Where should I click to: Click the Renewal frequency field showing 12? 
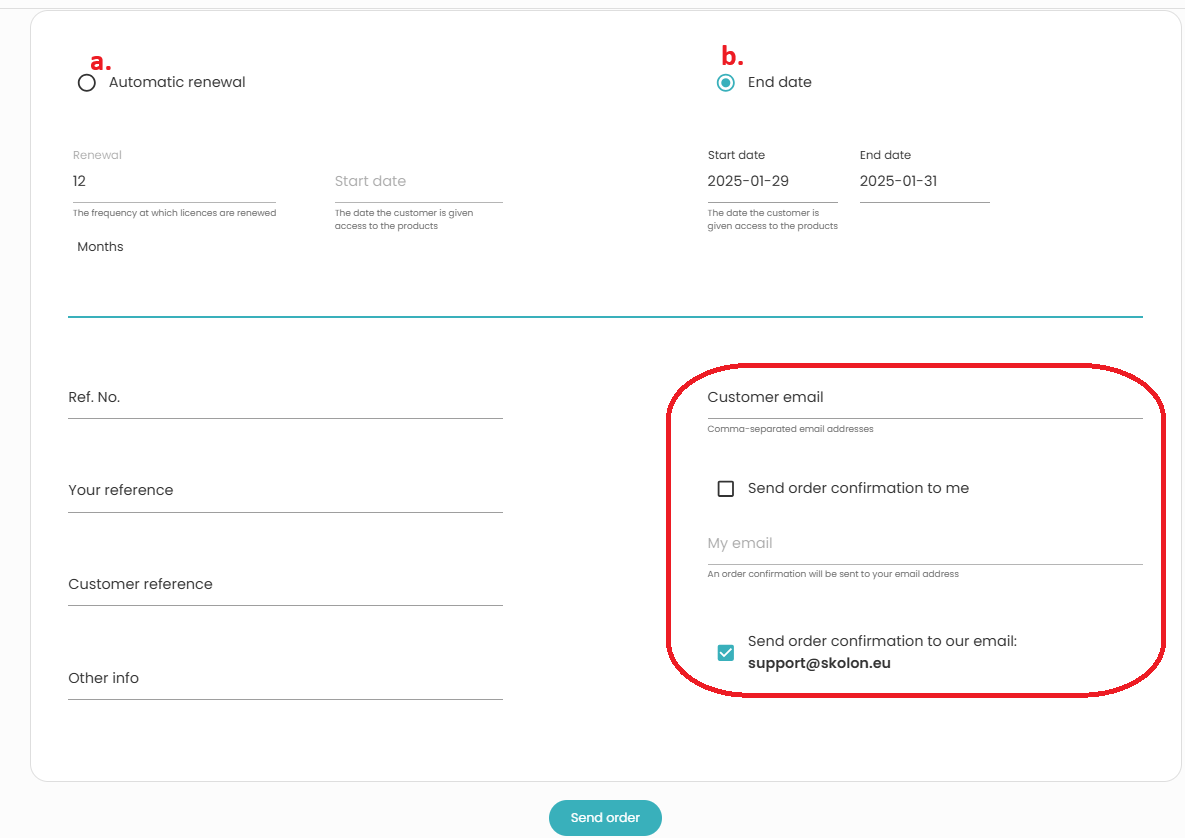coord(174,181)
